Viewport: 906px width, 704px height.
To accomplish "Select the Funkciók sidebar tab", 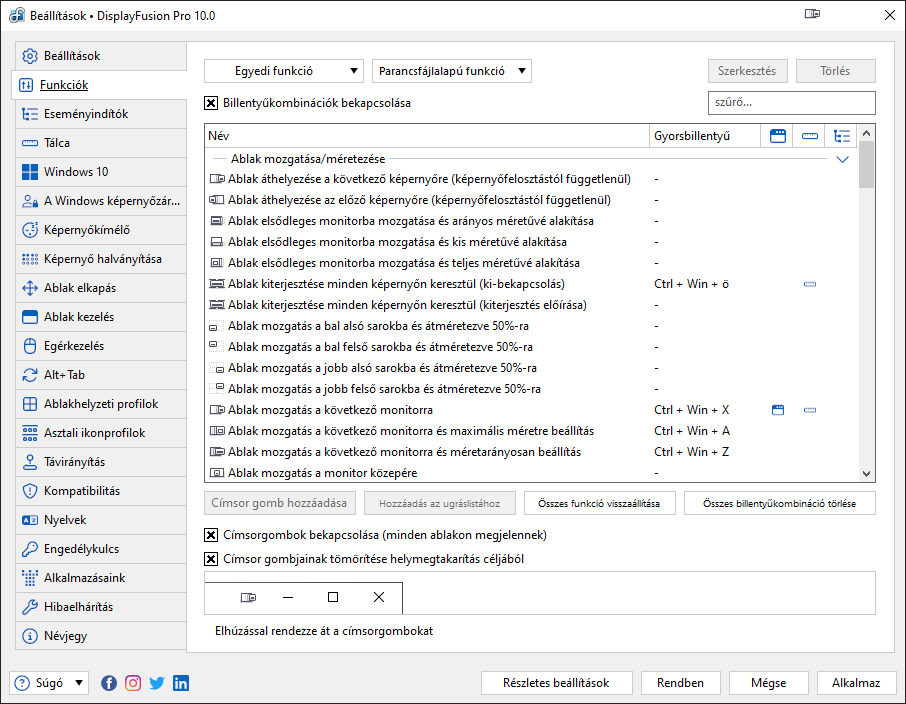I will coord(99,85).
